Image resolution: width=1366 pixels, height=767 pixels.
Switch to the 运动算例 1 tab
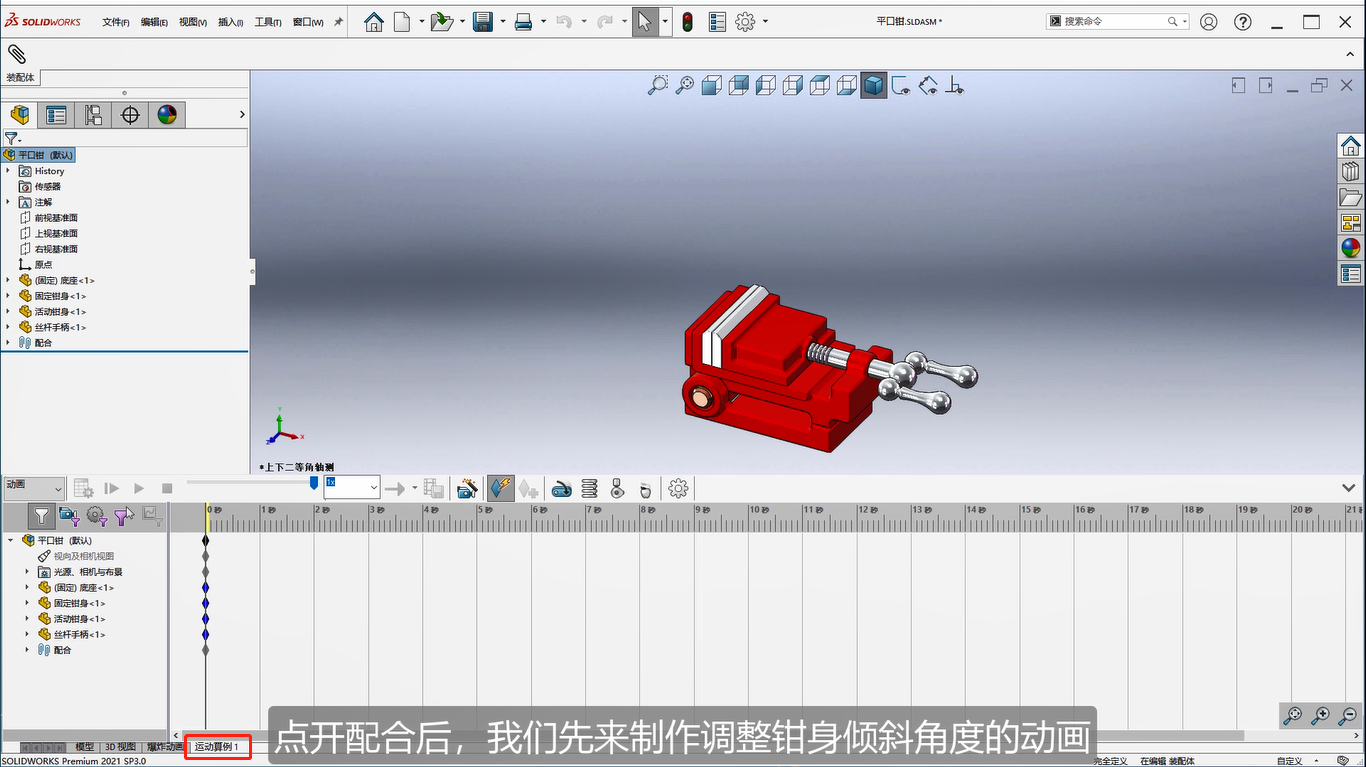click(x=217, y=747)
